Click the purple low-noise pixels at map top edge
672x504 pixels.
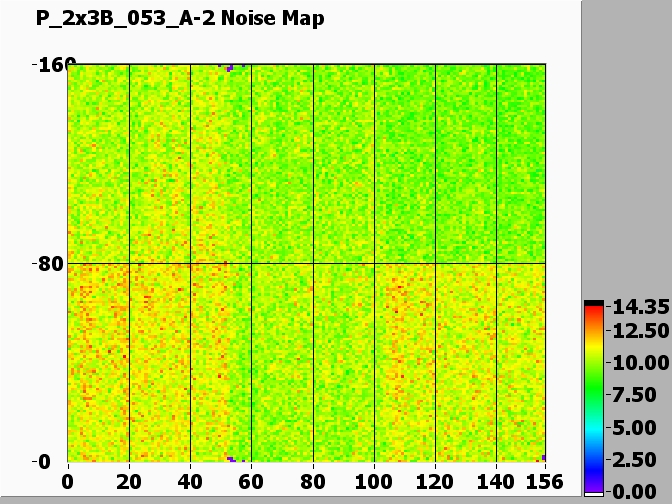click(x=229, y=67)
